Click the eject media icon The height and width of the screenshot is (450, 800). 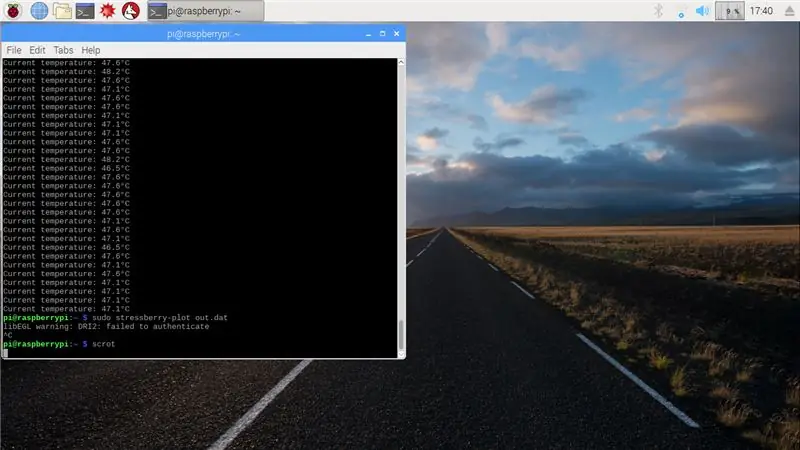tap(789, 11)
